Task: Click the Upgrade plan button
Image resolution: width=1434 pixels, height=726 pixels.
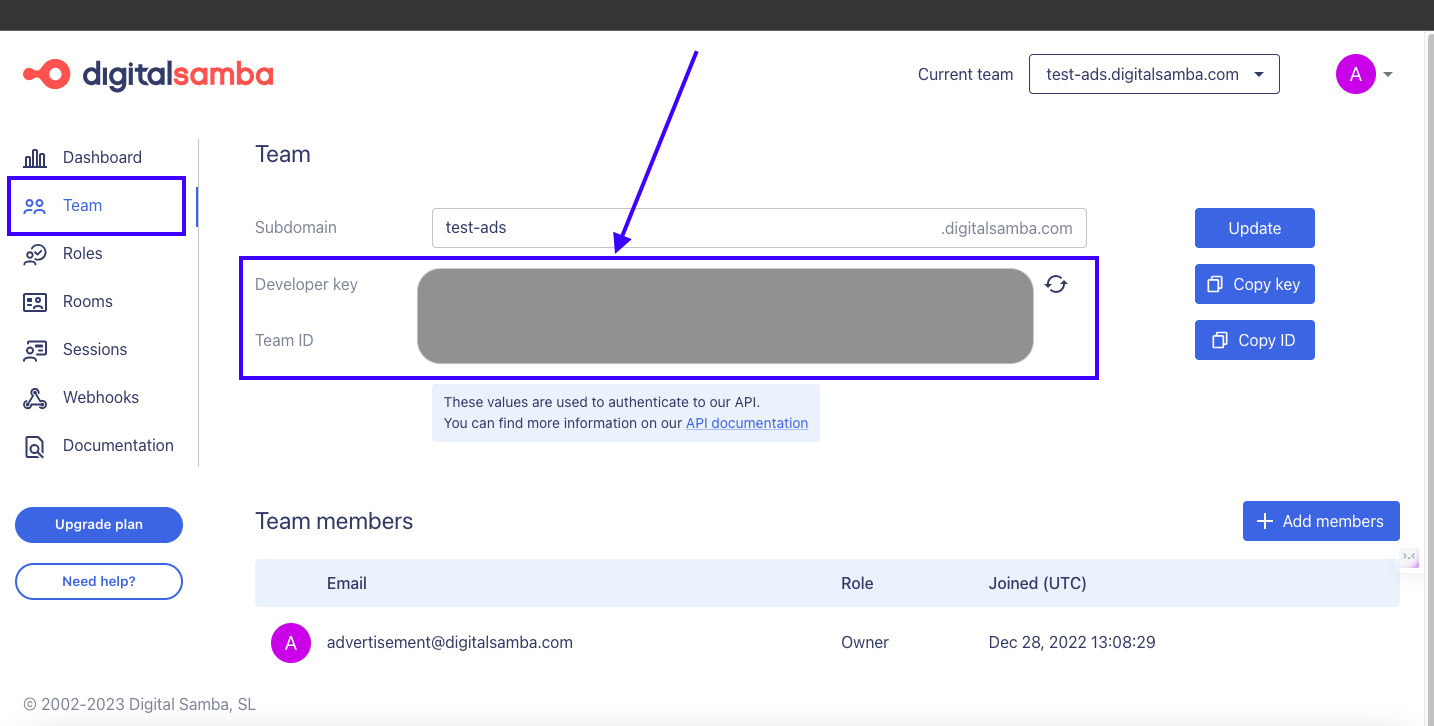Action: tap(98, 524)
